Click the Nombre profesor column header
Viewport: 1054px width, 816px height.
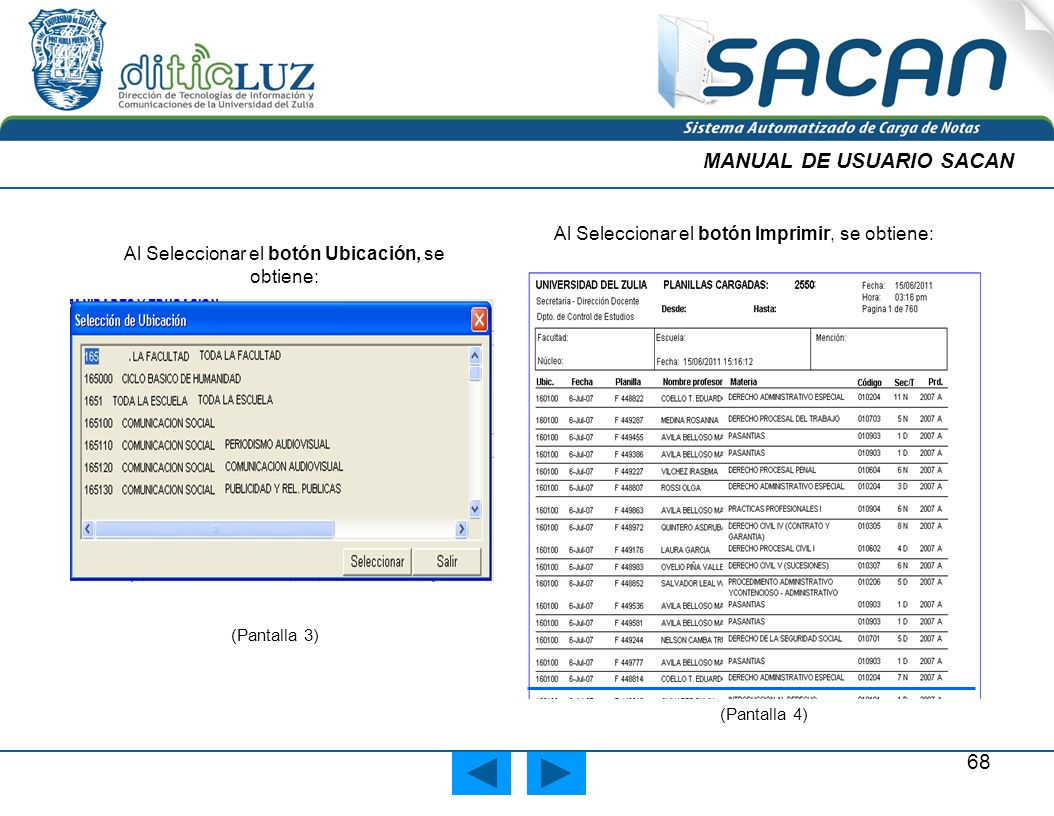pos(692,382)
